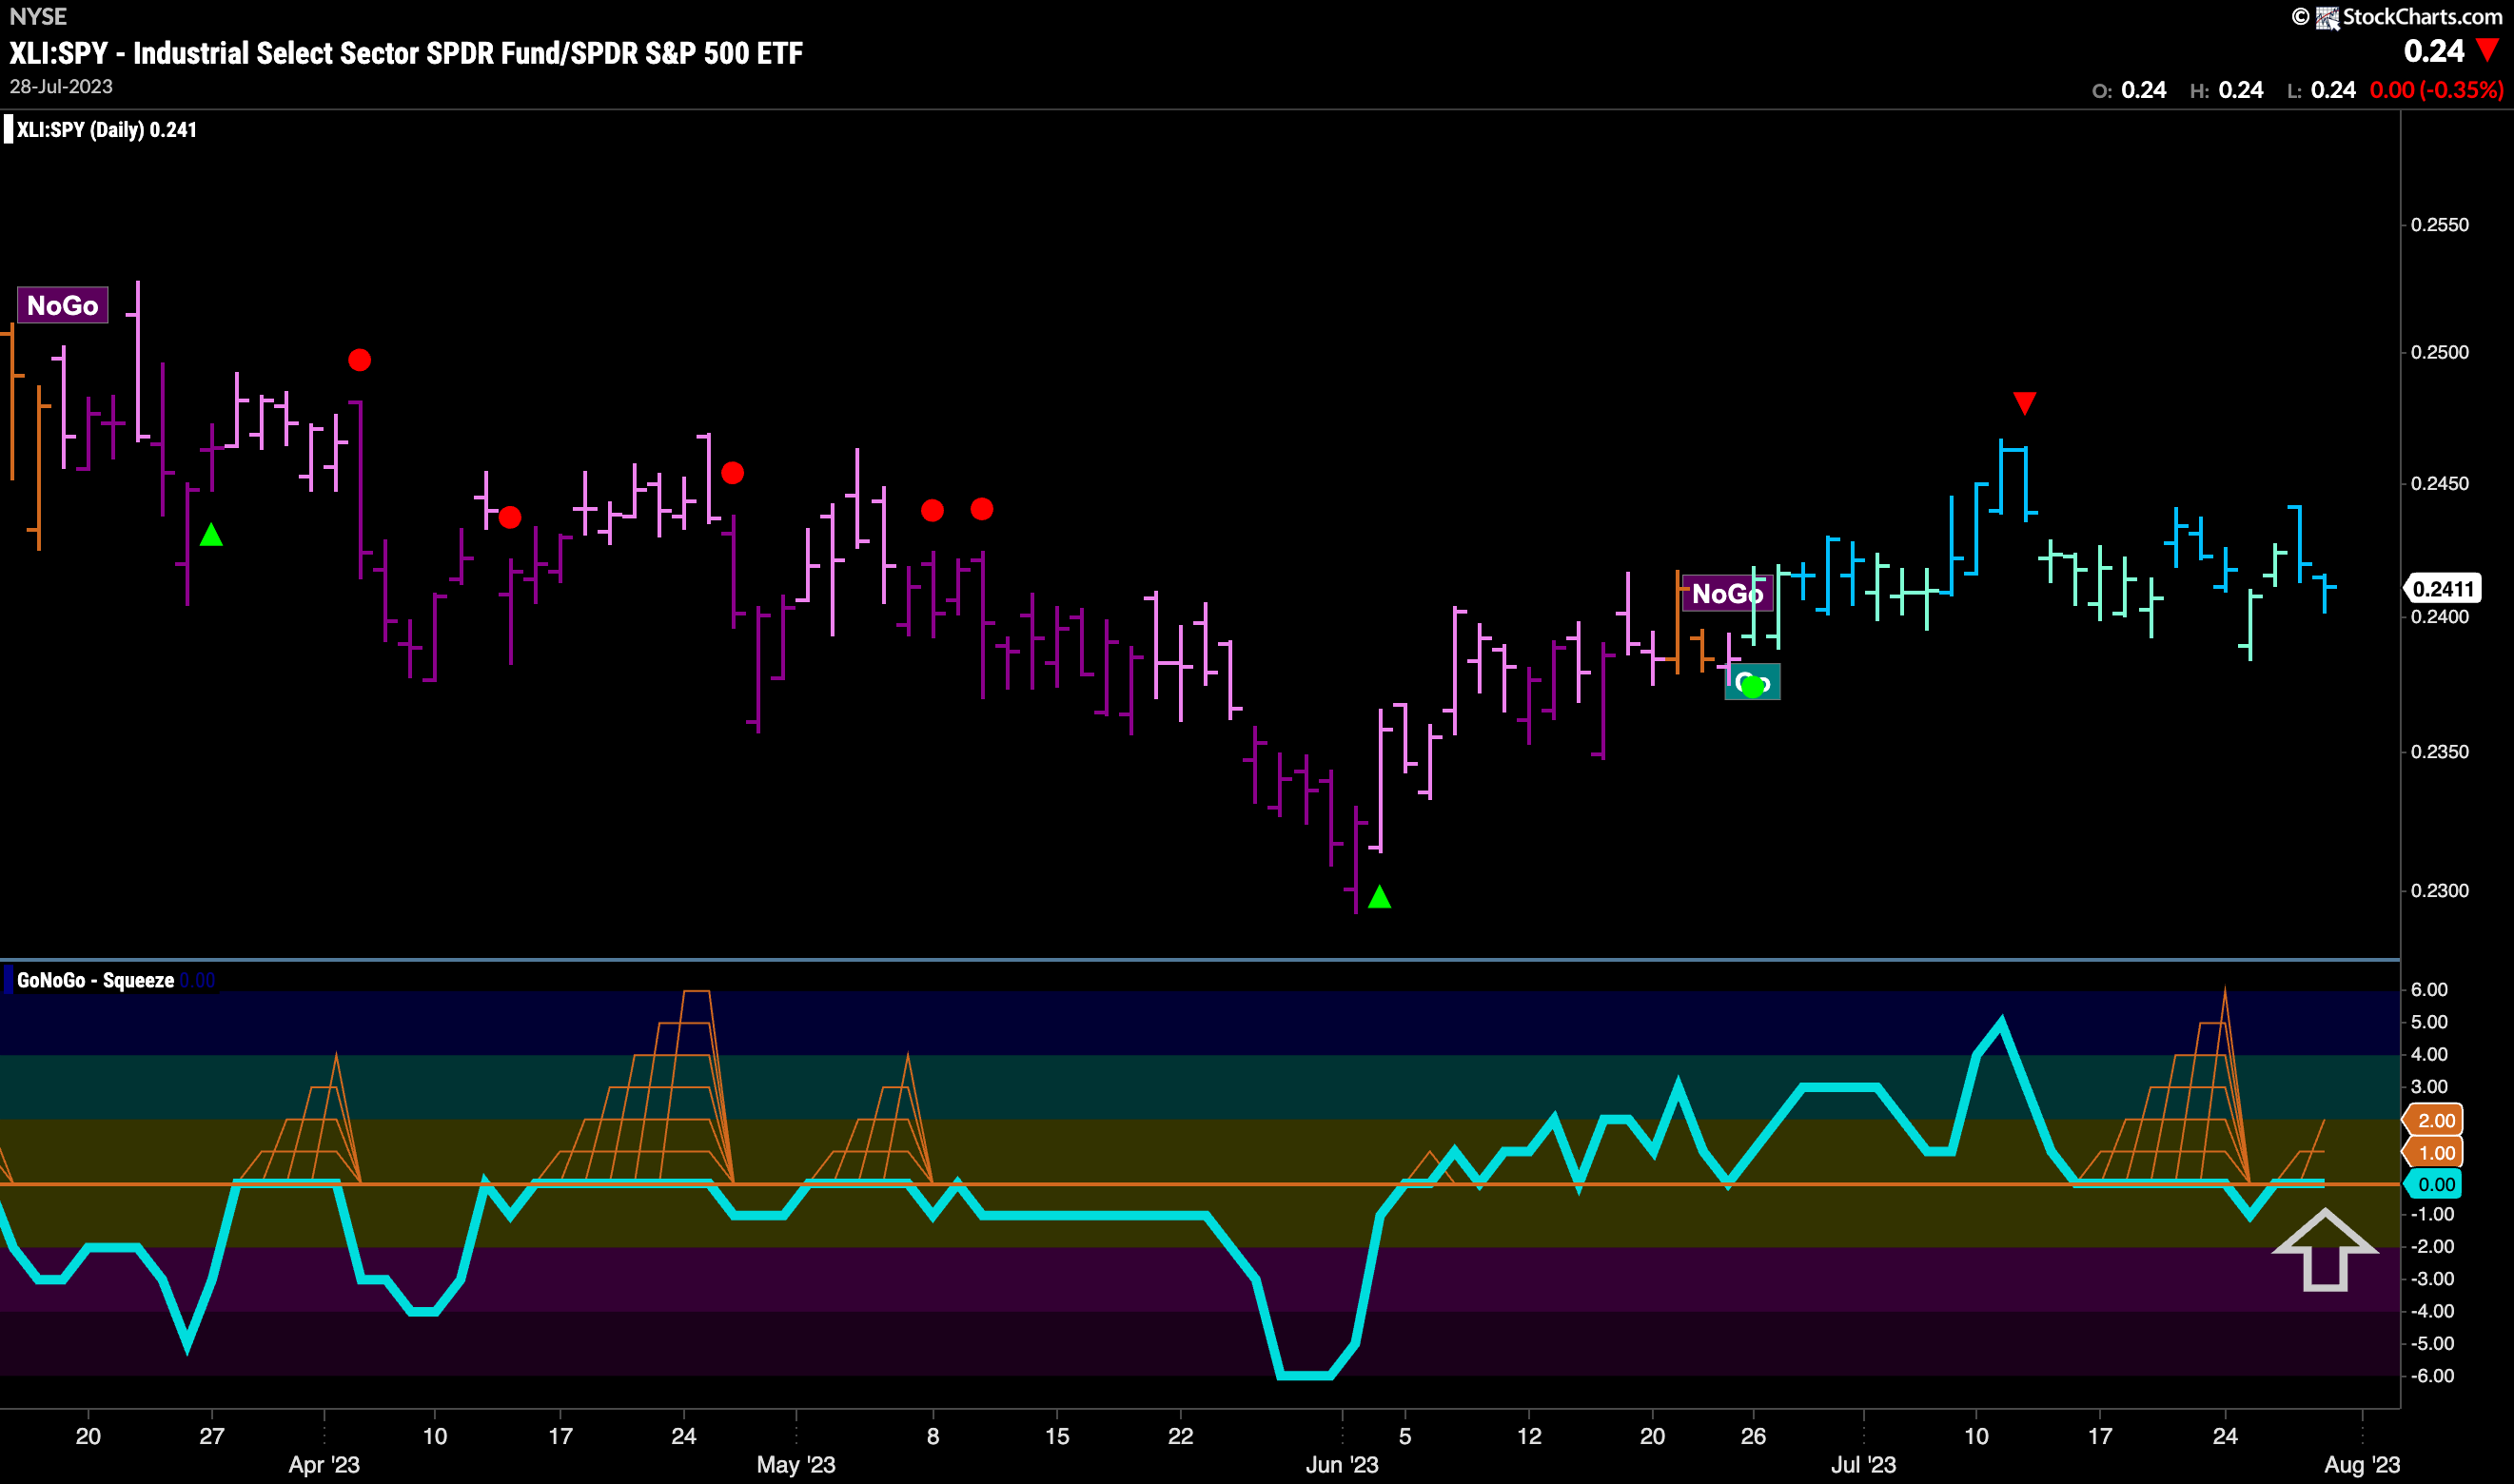The width and height of the screenshot is (2514, 1484).
Task: Click the 0.2411 current price tag
Action: tap(2443, 589)
